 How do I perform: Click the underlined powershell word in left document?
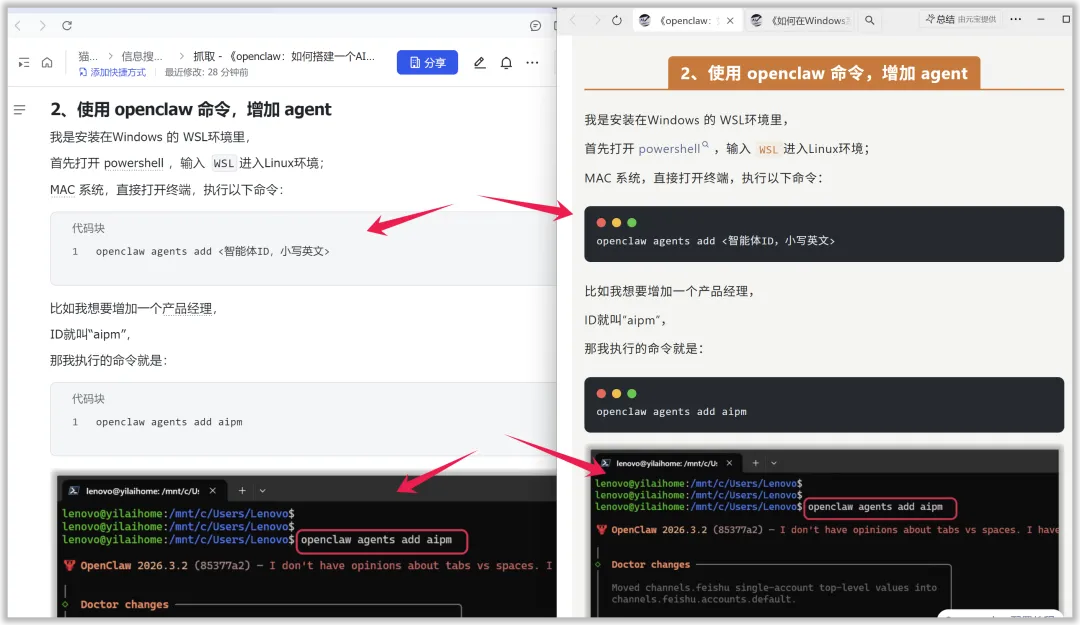click(134, 163)
